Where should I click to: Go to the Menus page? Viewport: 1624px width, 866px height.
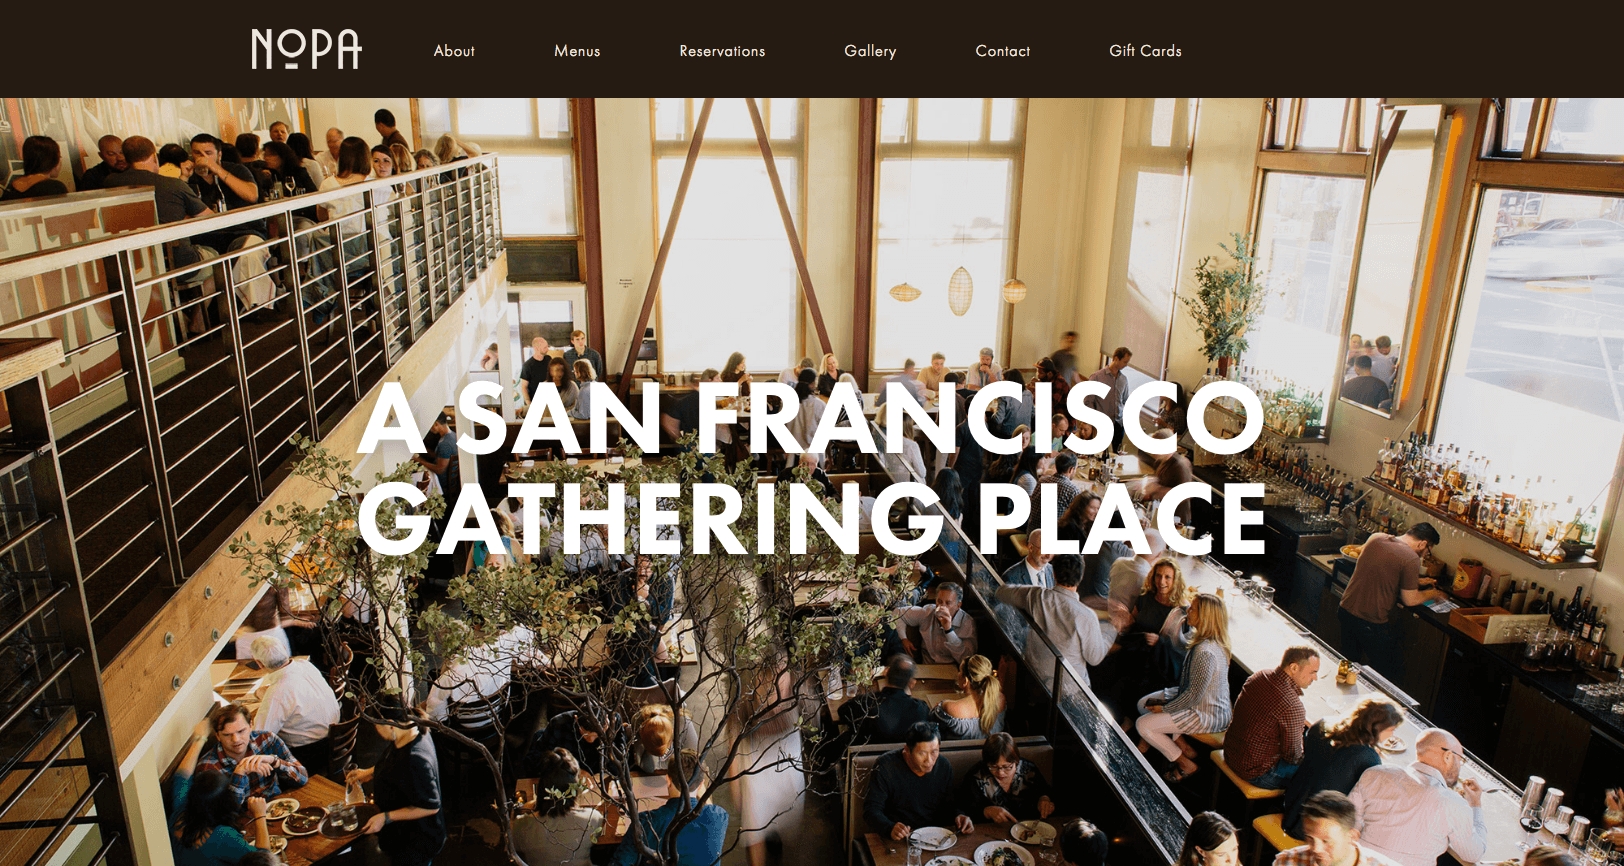point(577,51)
